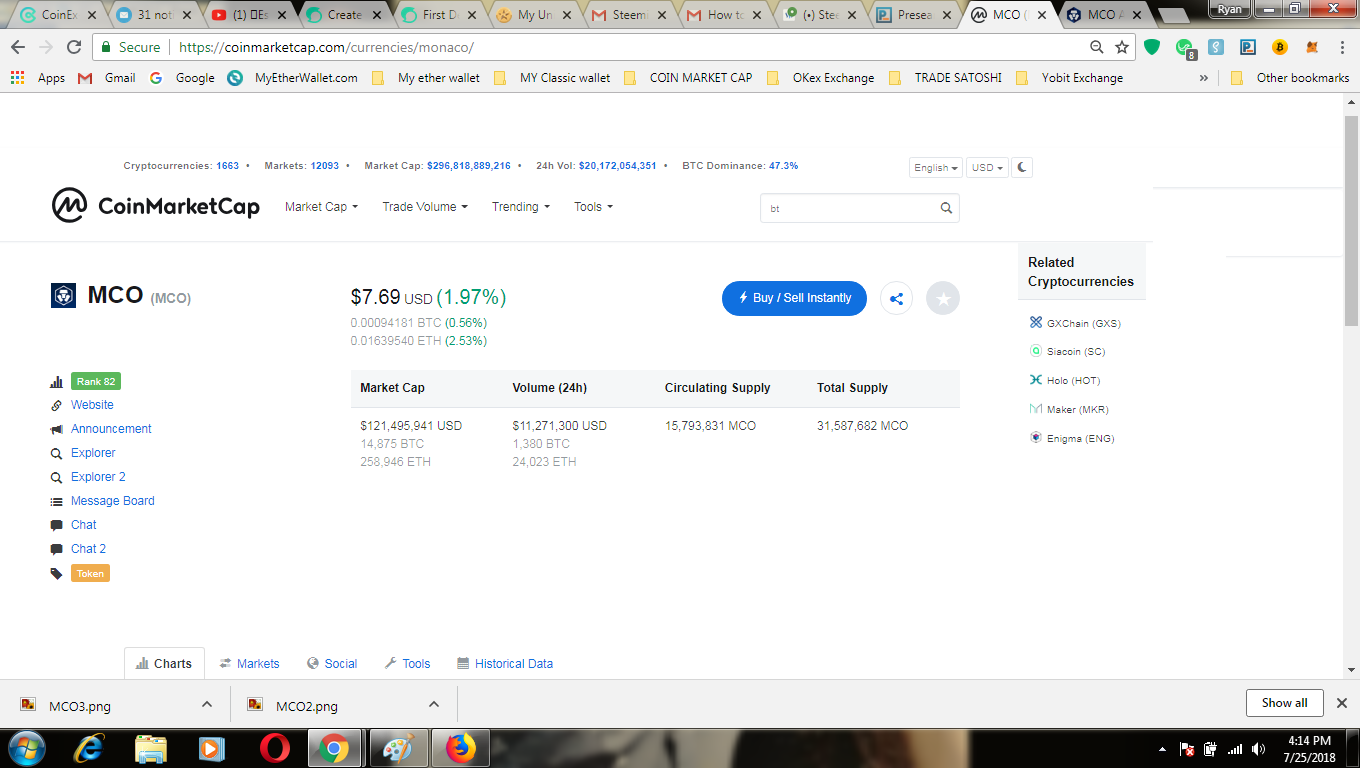Open the MCO Website link
The width and height of the screenshot is (1360, 768).
(x=92, y=405)
